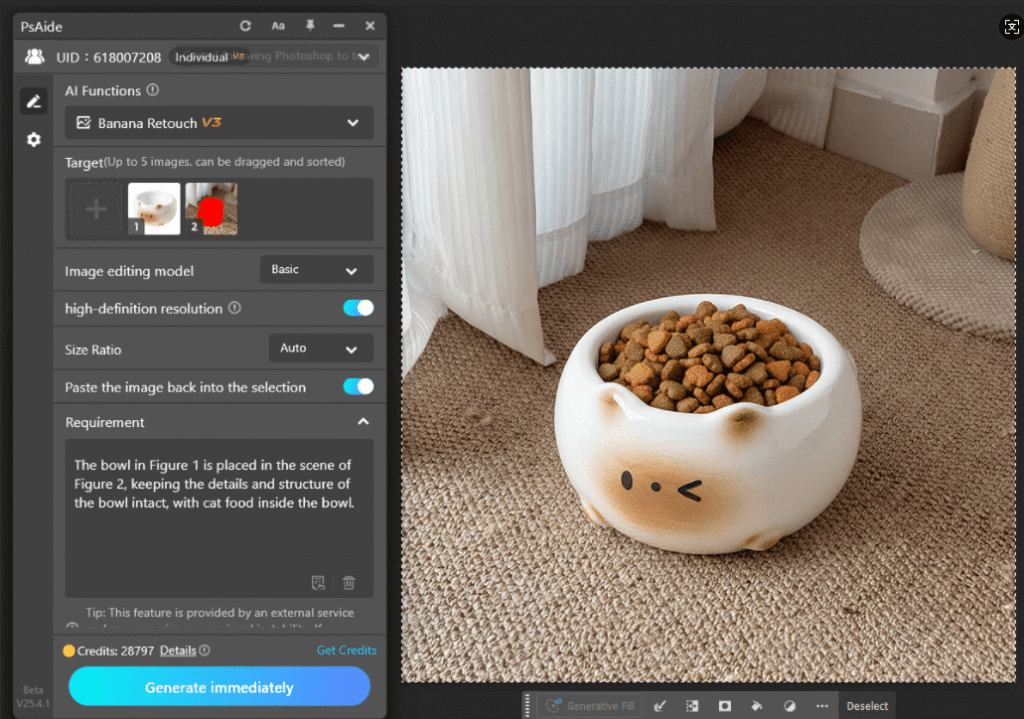The height and width of the screenshot is (719, 1024).
Task: Open the Size Ratio Auto dropdown
Action: [x=321, y=348]
